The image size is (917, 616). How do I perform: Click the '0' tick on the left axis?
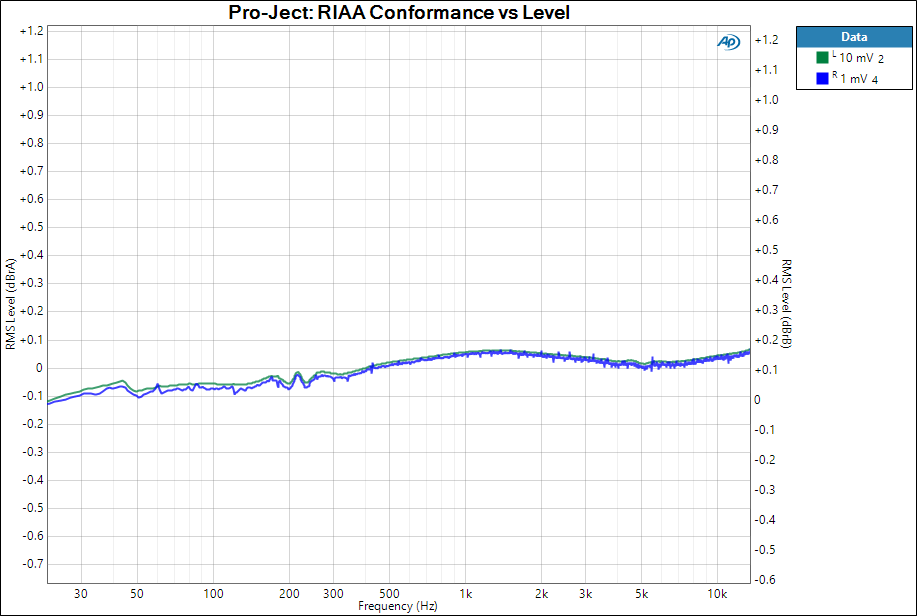39,368
